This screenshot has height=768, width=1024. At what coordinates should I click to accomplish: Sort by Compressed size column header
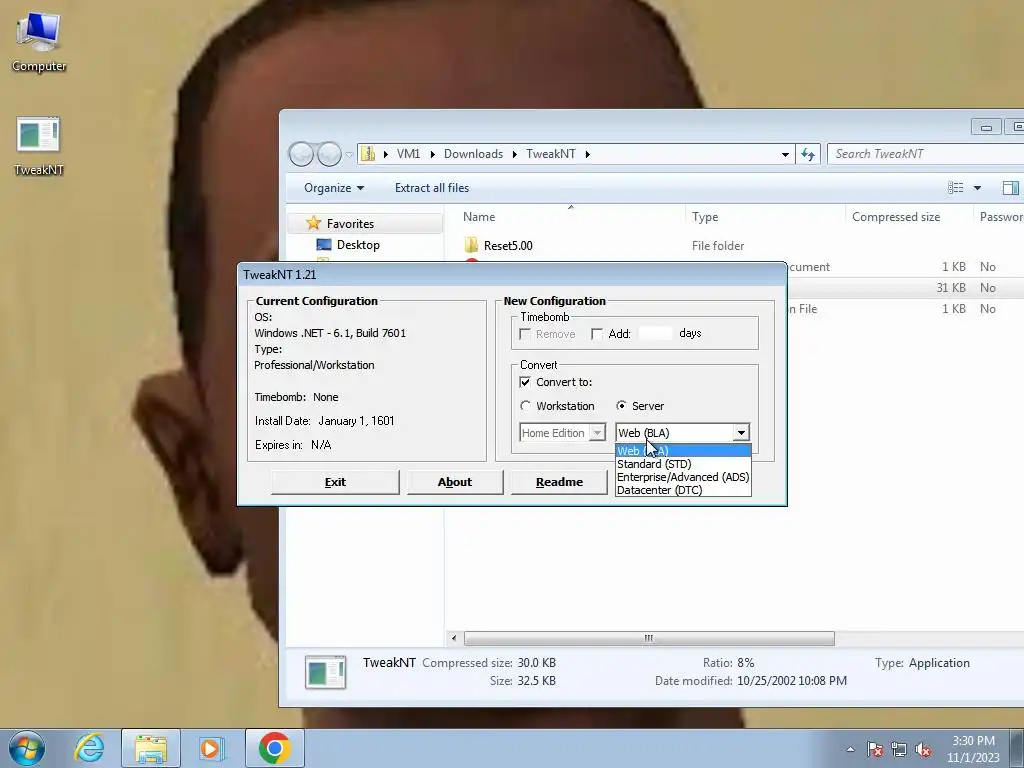click(896, 217)
